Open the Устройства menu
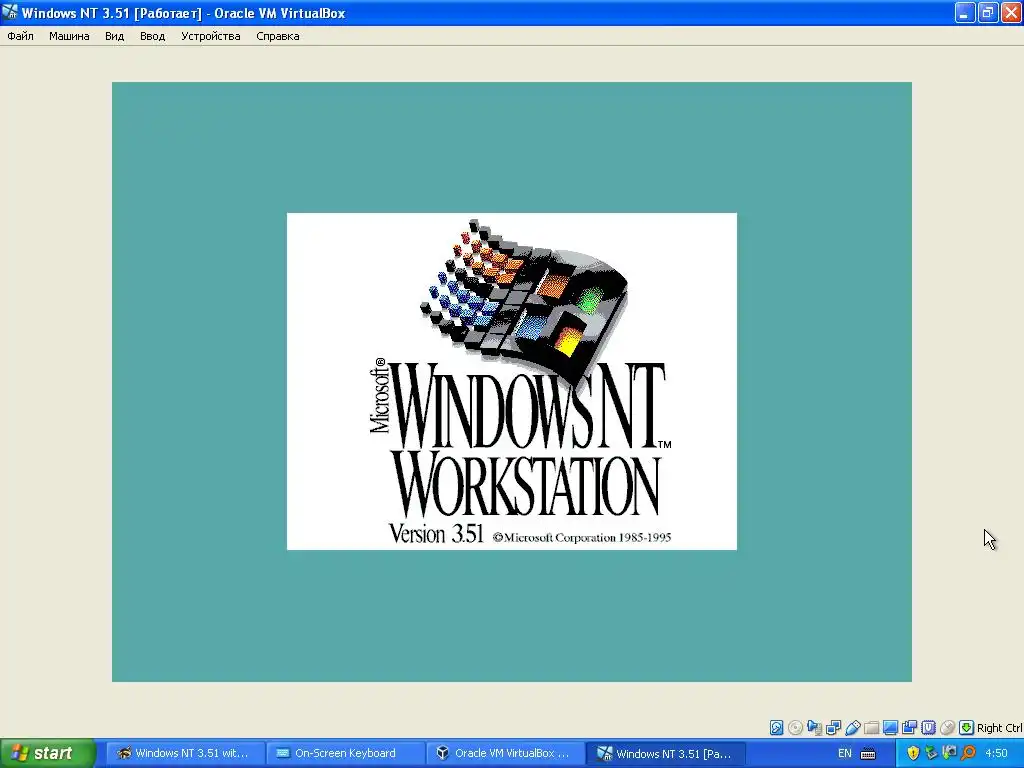The height and width of the screenshot is (768, 1024). 210,37
